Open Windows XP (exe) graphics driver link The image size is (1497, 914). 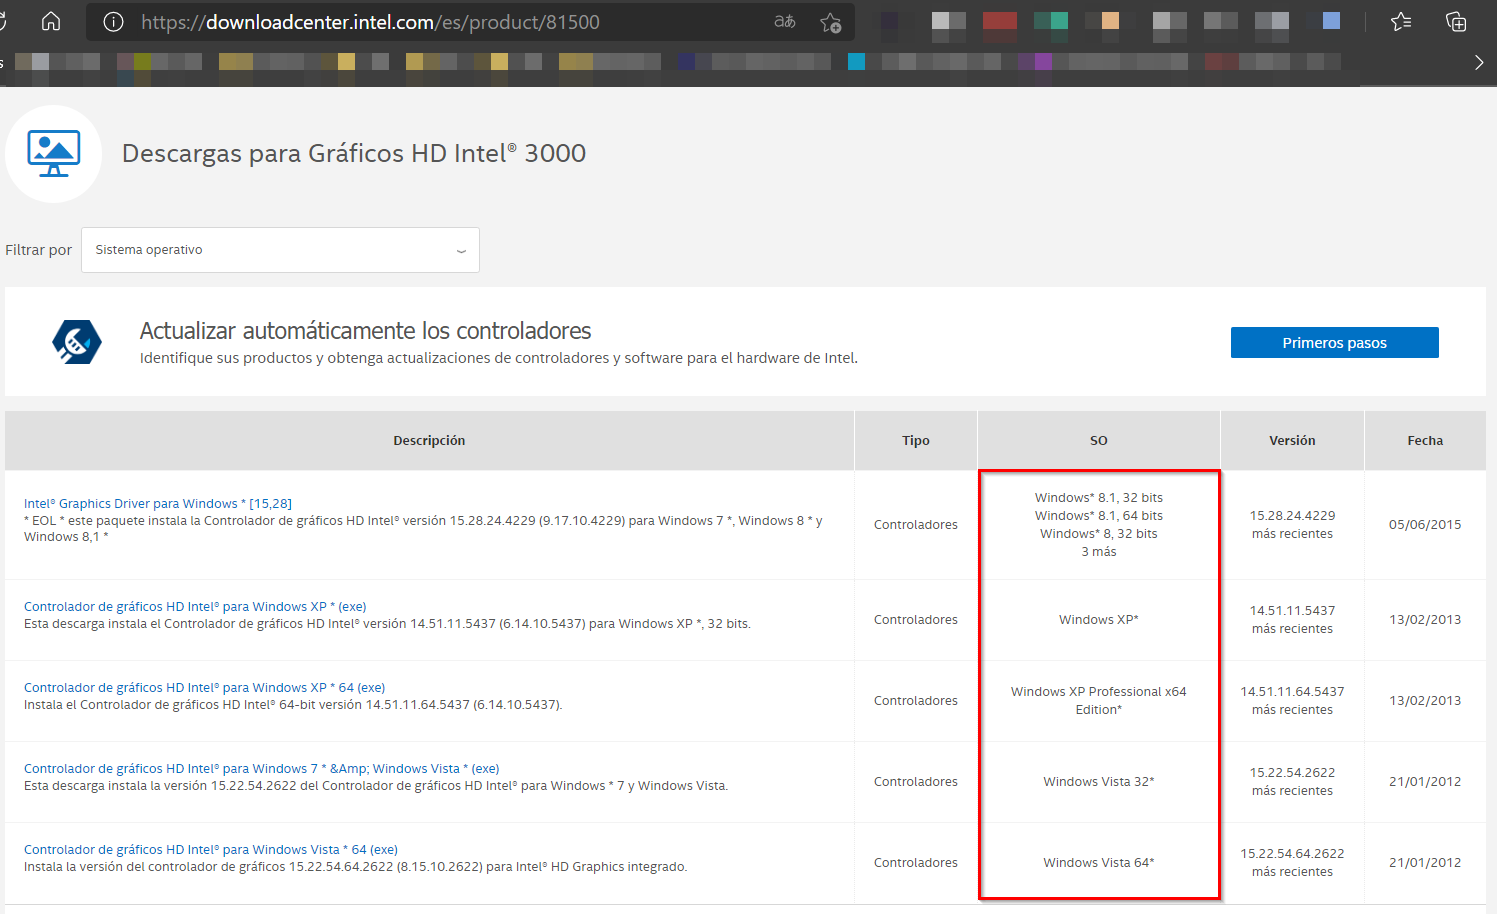point(195,606)
